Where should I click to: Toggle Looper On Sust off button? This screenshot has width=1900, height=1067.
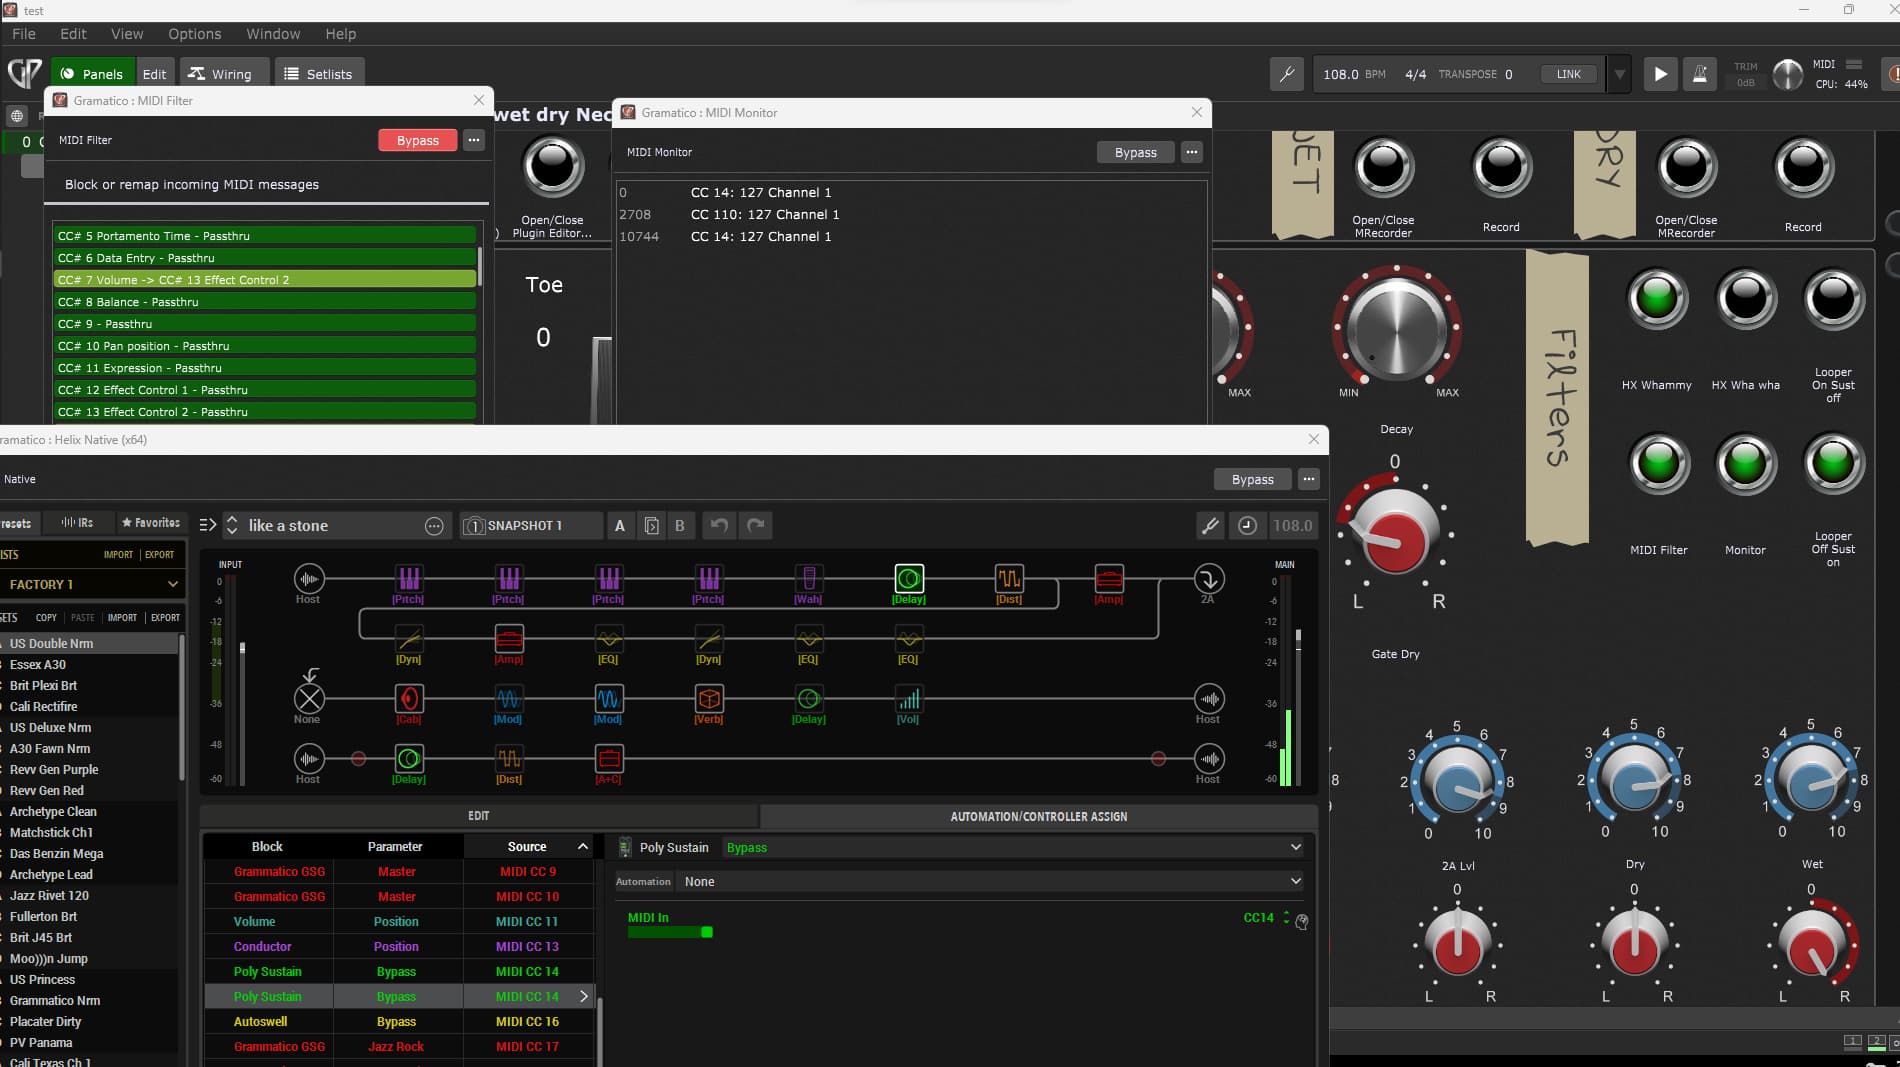pyautogui.click(x=1833, y=300)
